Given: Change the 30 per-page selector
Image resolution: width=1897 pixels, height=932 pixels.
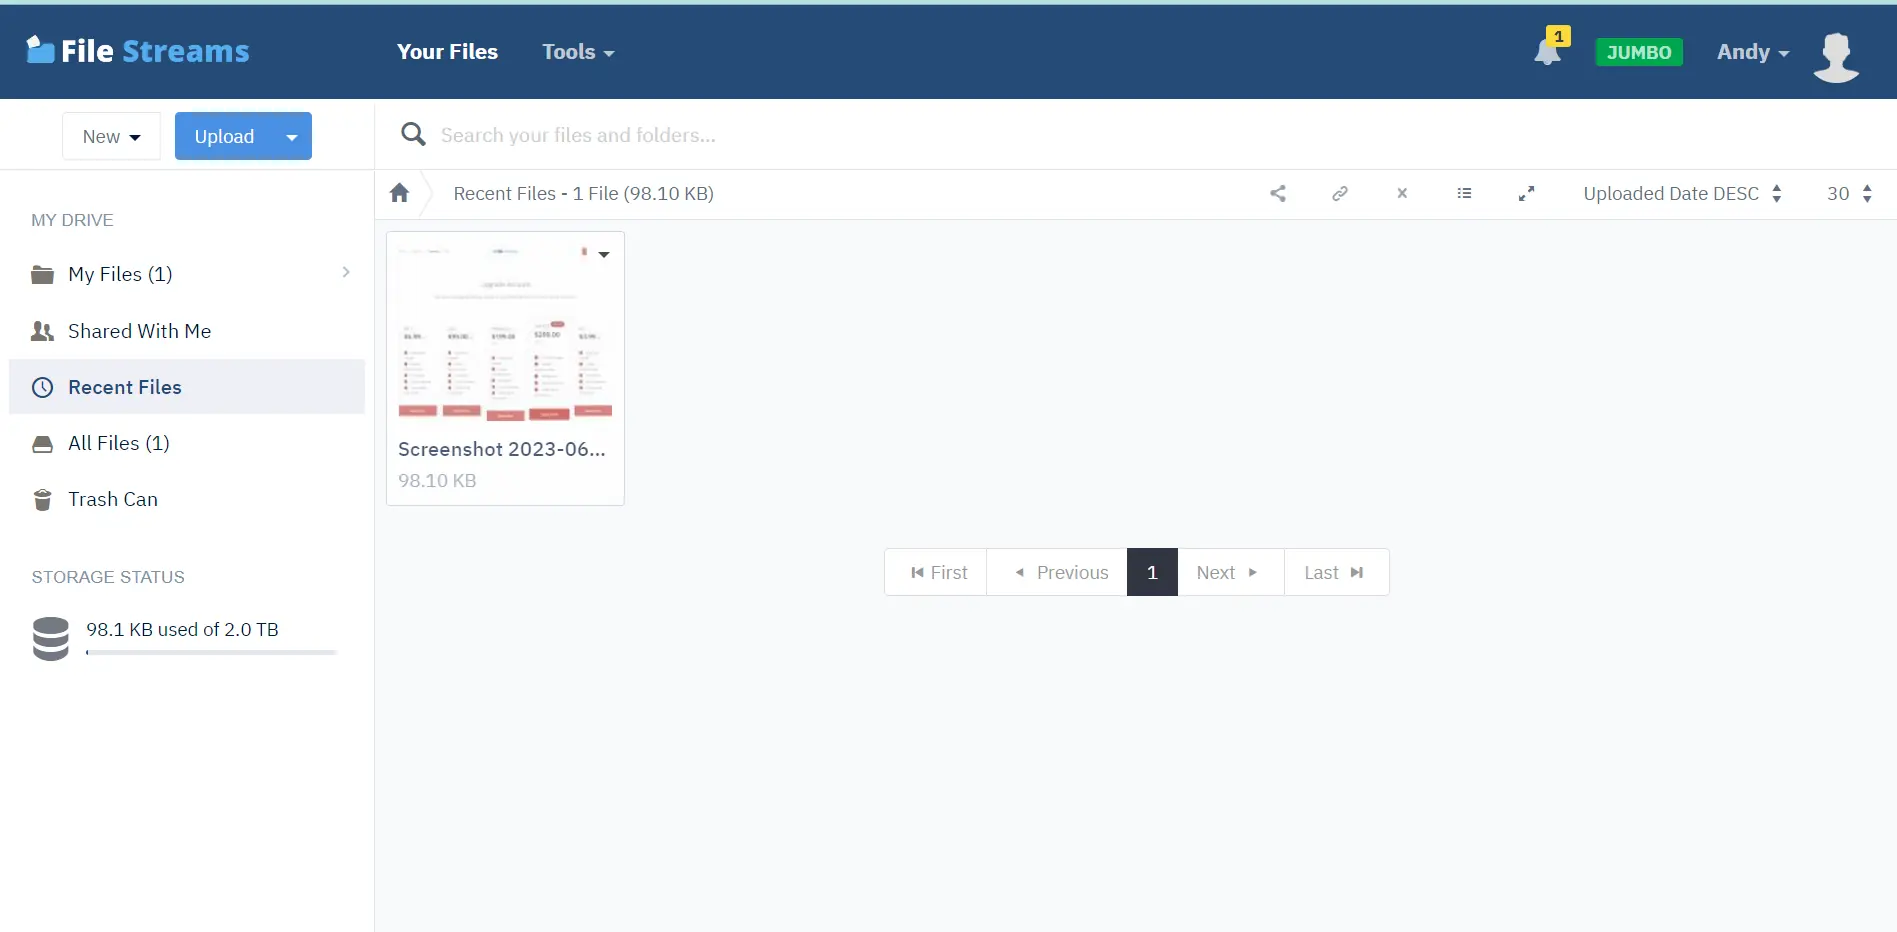Looking at the screenshot, I should (x=1849, y=194).
